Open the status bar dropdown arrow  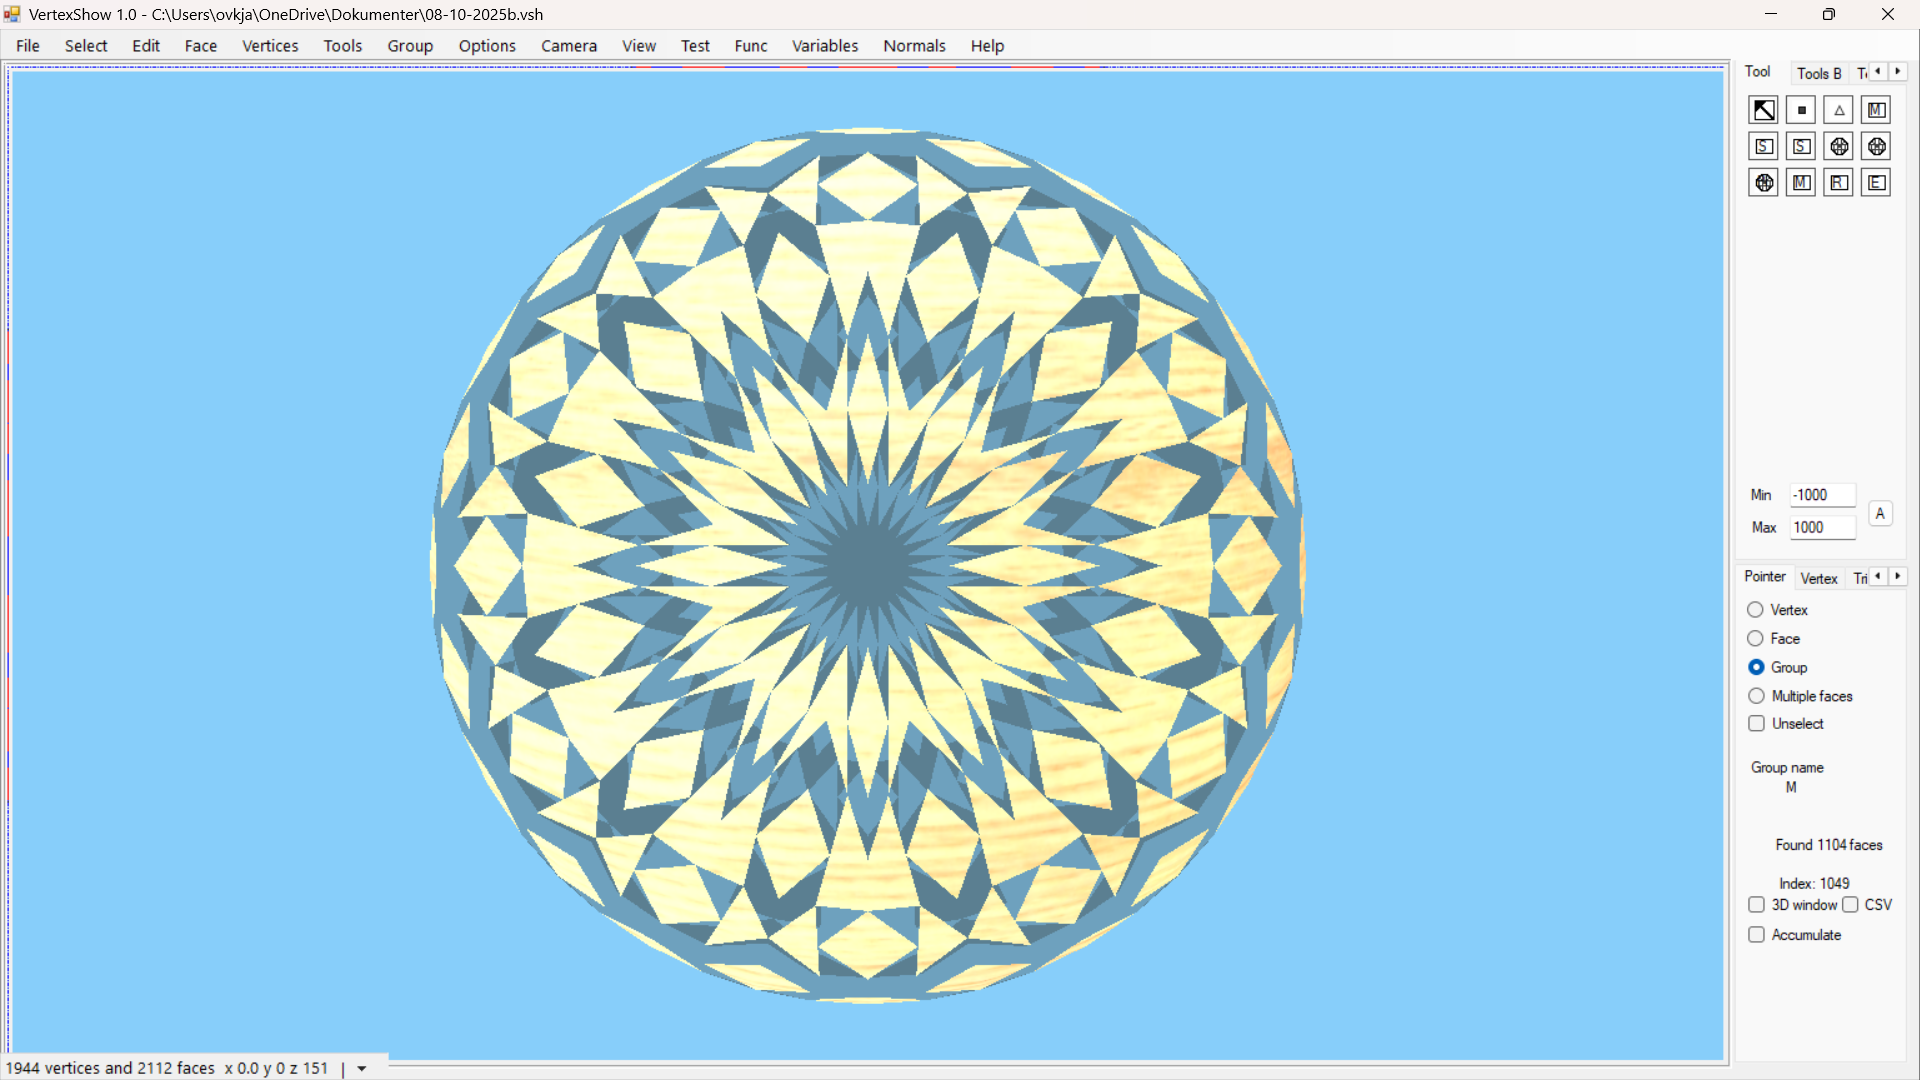pyautogui.click(x=362, y=1069)
